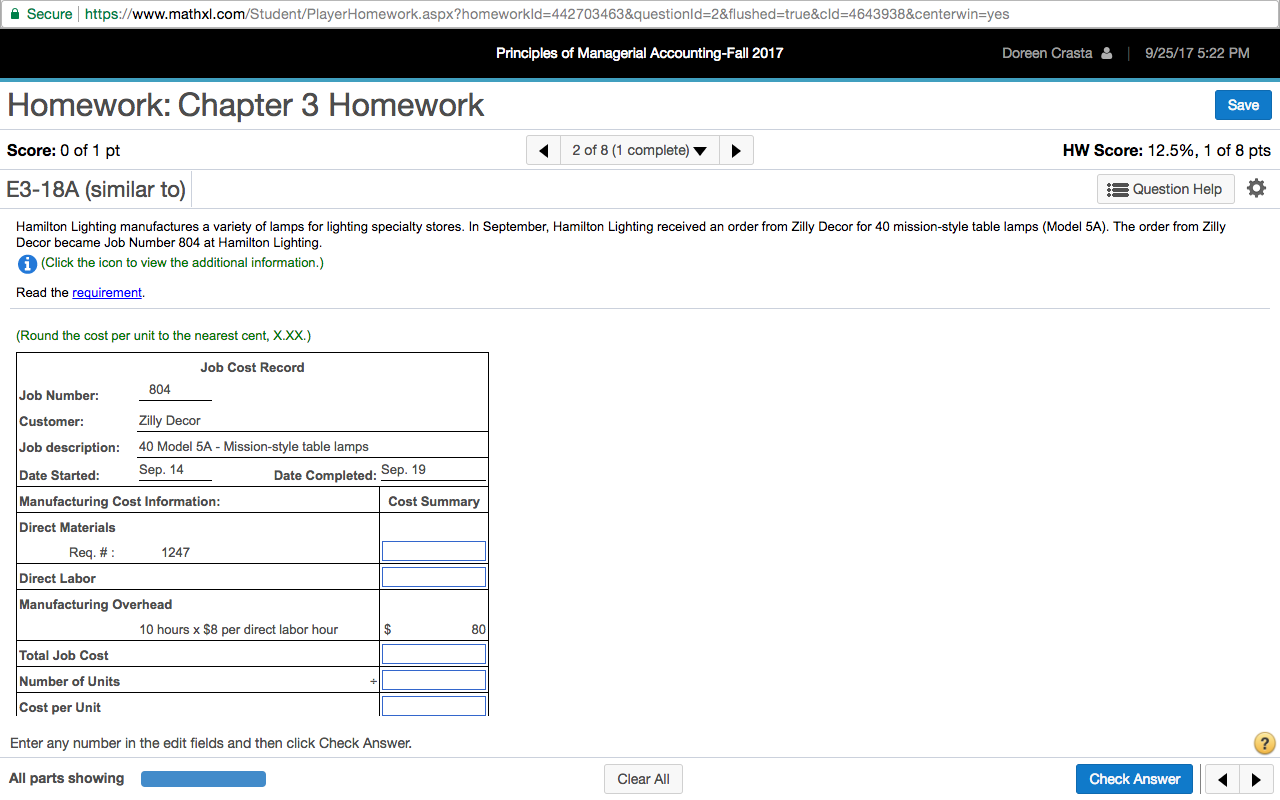The image size is (1280, 800).
Task: Click the 'All parts showing' label
Action: coord(67,778)
